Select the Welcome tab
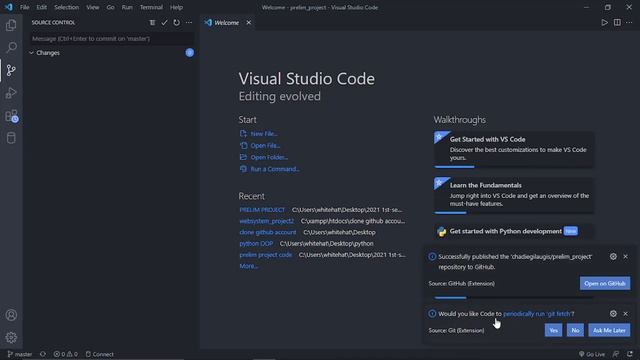This screenshot has height=360, width=640. [228, 22]
